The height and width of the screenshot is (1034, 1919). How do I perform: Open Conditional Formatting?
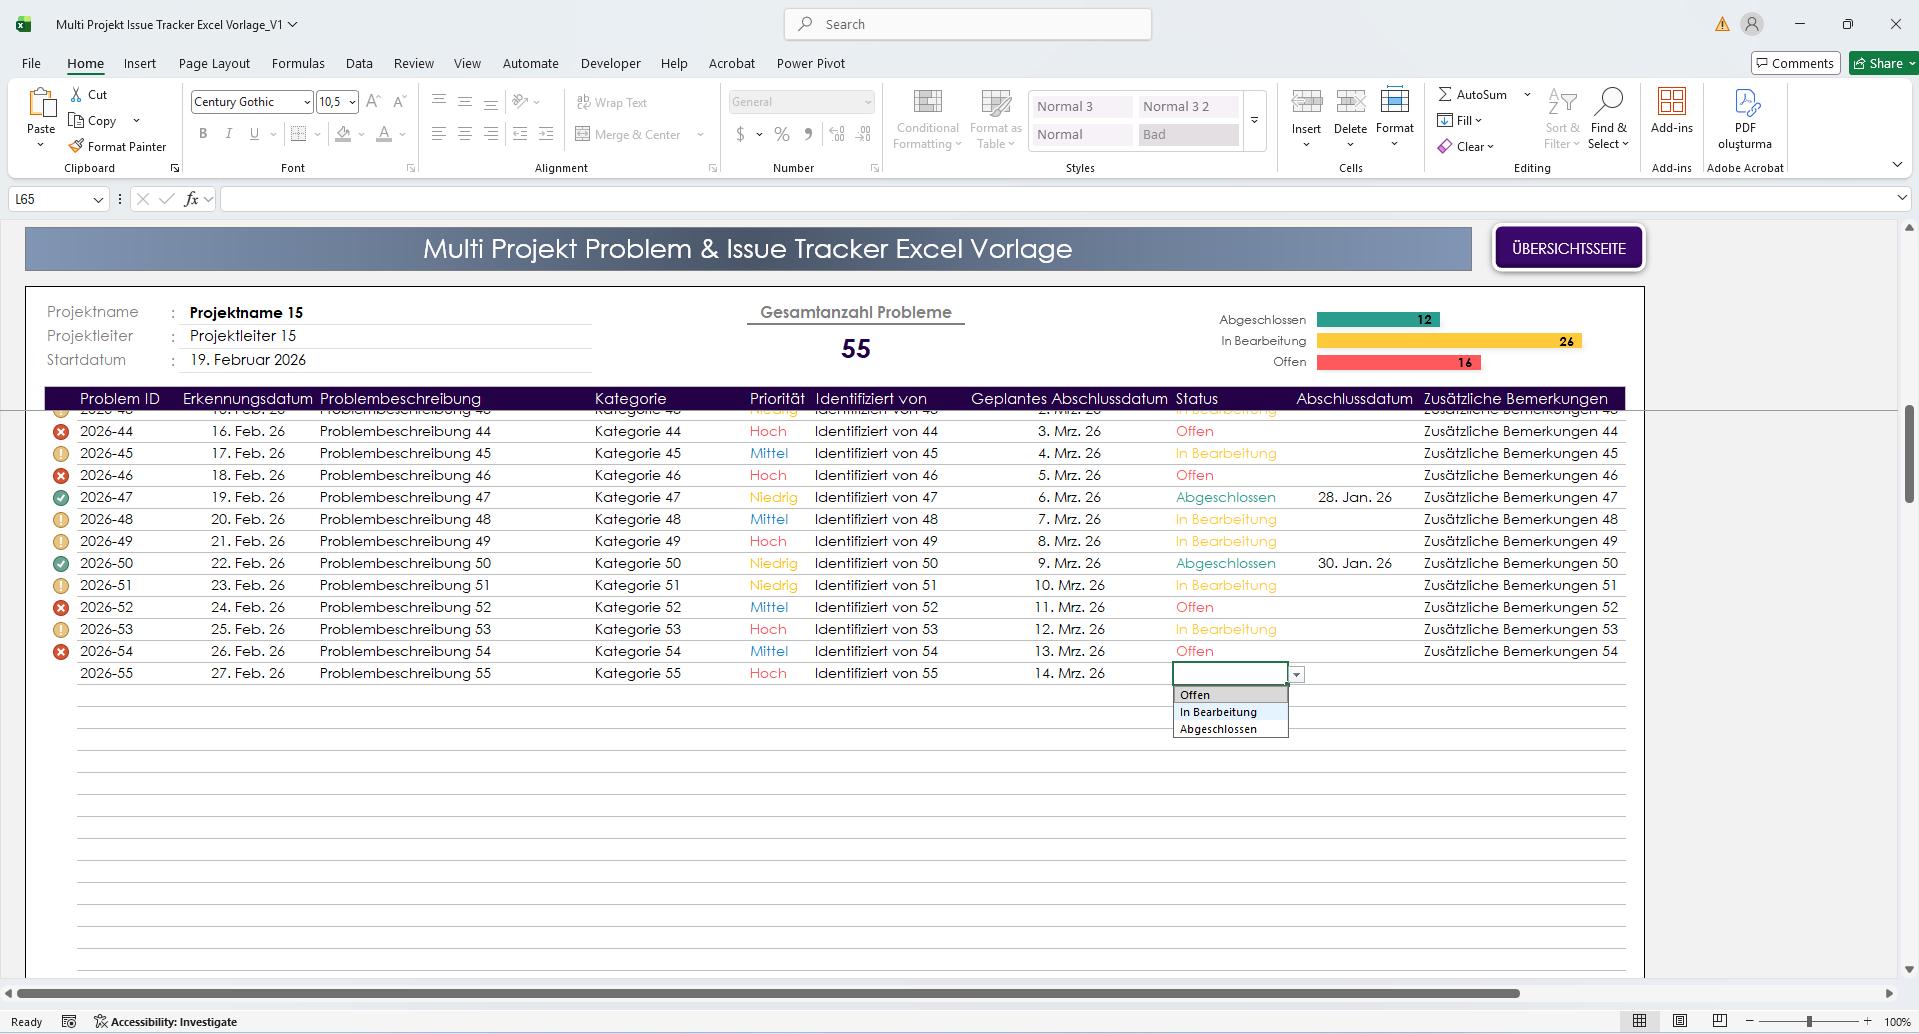927,120
